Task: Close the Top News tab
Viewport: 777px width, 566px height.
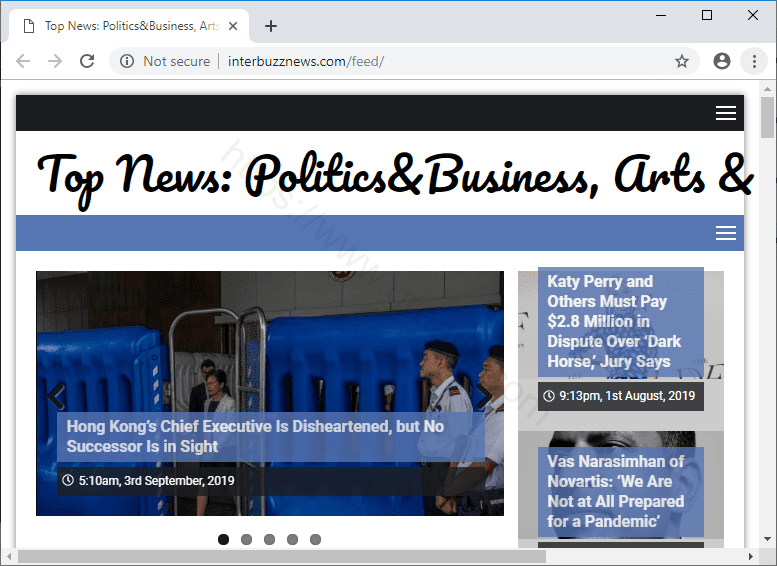Action: [232, 26]
